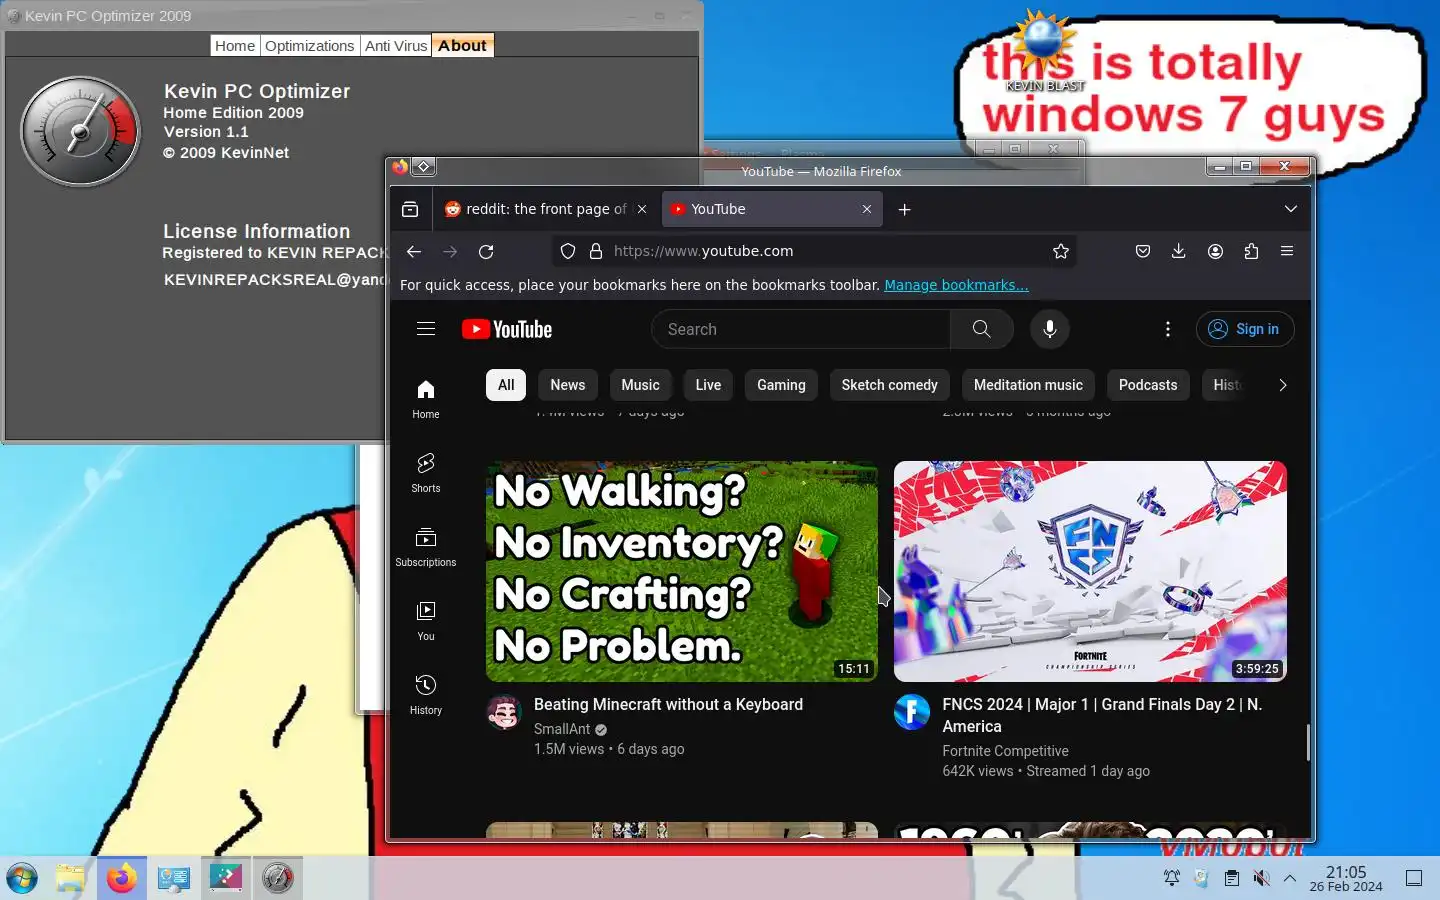Open Anti Virus tab in Kevin PC Optimizer
The image size is (1440, 900).
pyautogui.click(x=396, y=46)
